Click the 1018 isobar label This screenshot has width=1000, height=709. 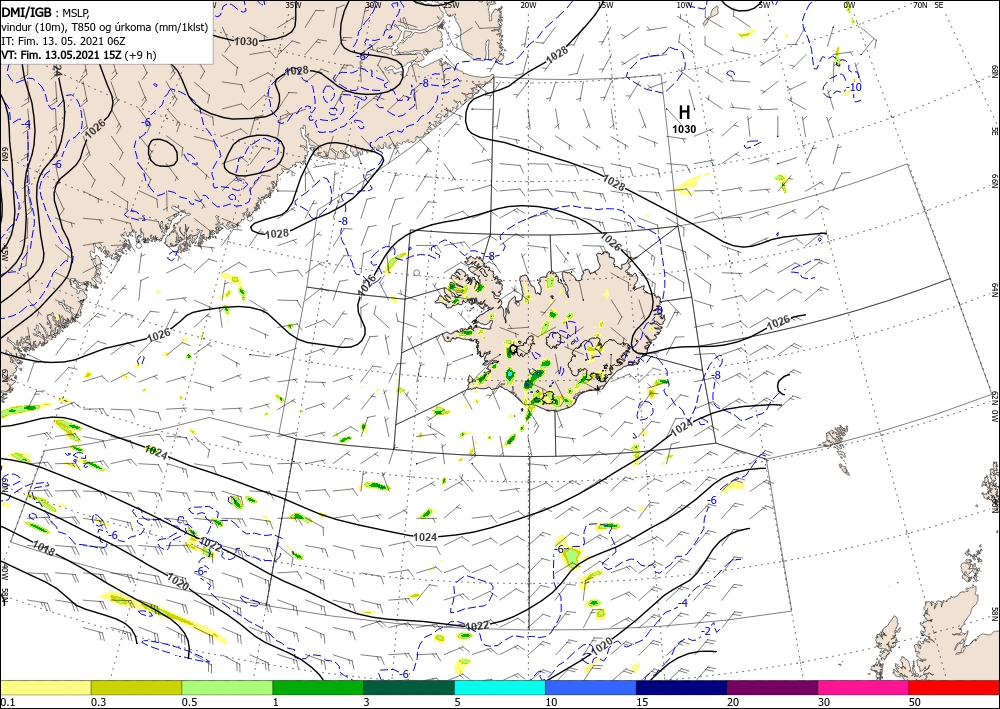coord(43,547)
